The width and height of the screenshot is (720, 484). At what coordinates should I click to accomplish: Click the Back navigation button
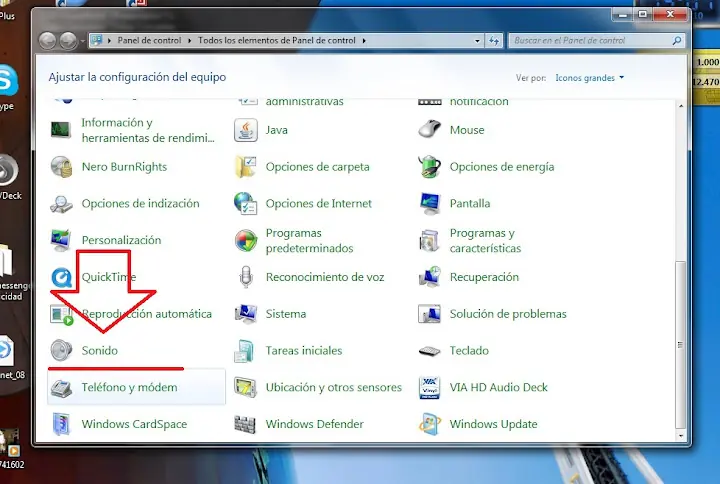(x=47, y=41)
